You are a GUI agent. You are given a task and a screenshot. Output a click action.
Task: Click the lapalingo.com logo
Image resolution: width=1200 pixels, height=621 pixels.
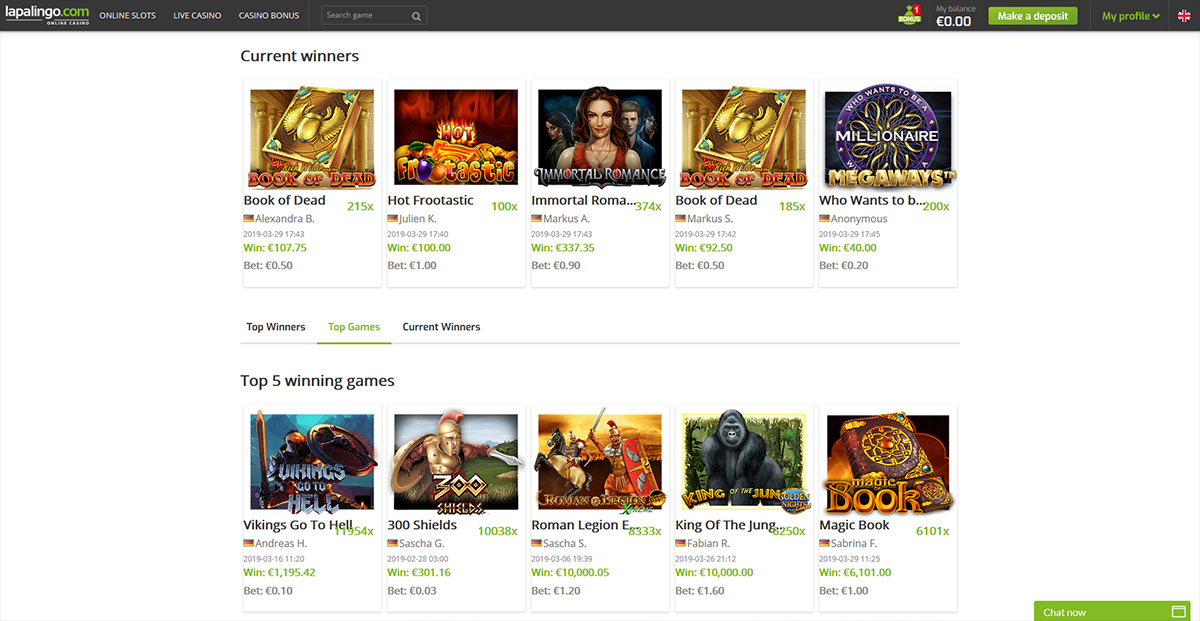(x=45, y=15)
